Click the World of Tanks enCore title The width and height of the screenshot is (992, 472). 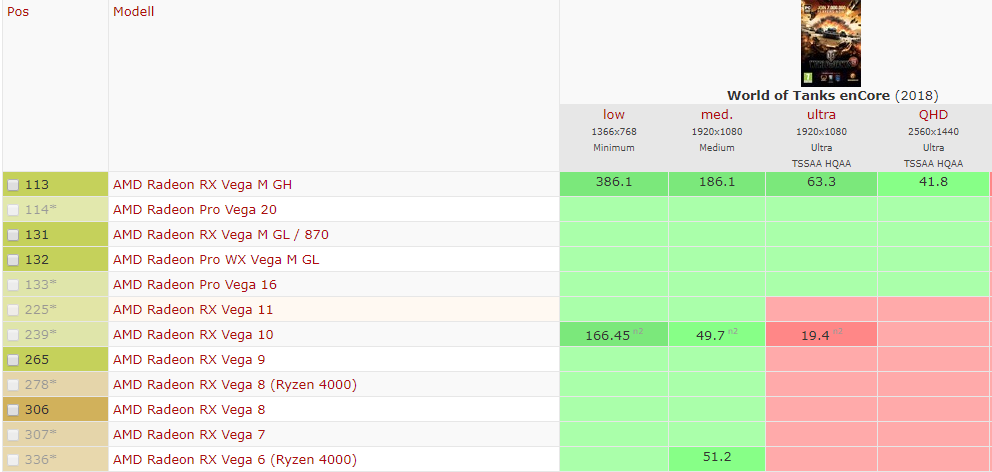point(810,96)
